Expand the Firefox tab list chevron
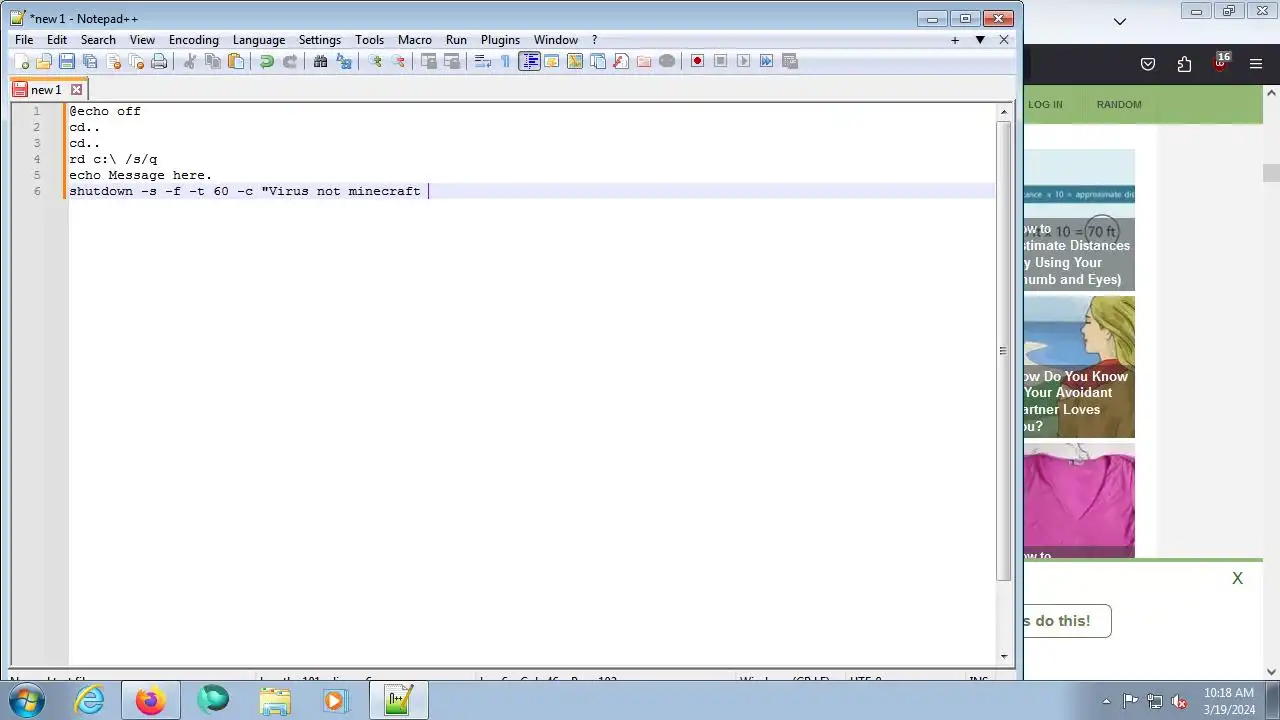The height and width of the screenshot is (720, 1280). [1120, 21]
